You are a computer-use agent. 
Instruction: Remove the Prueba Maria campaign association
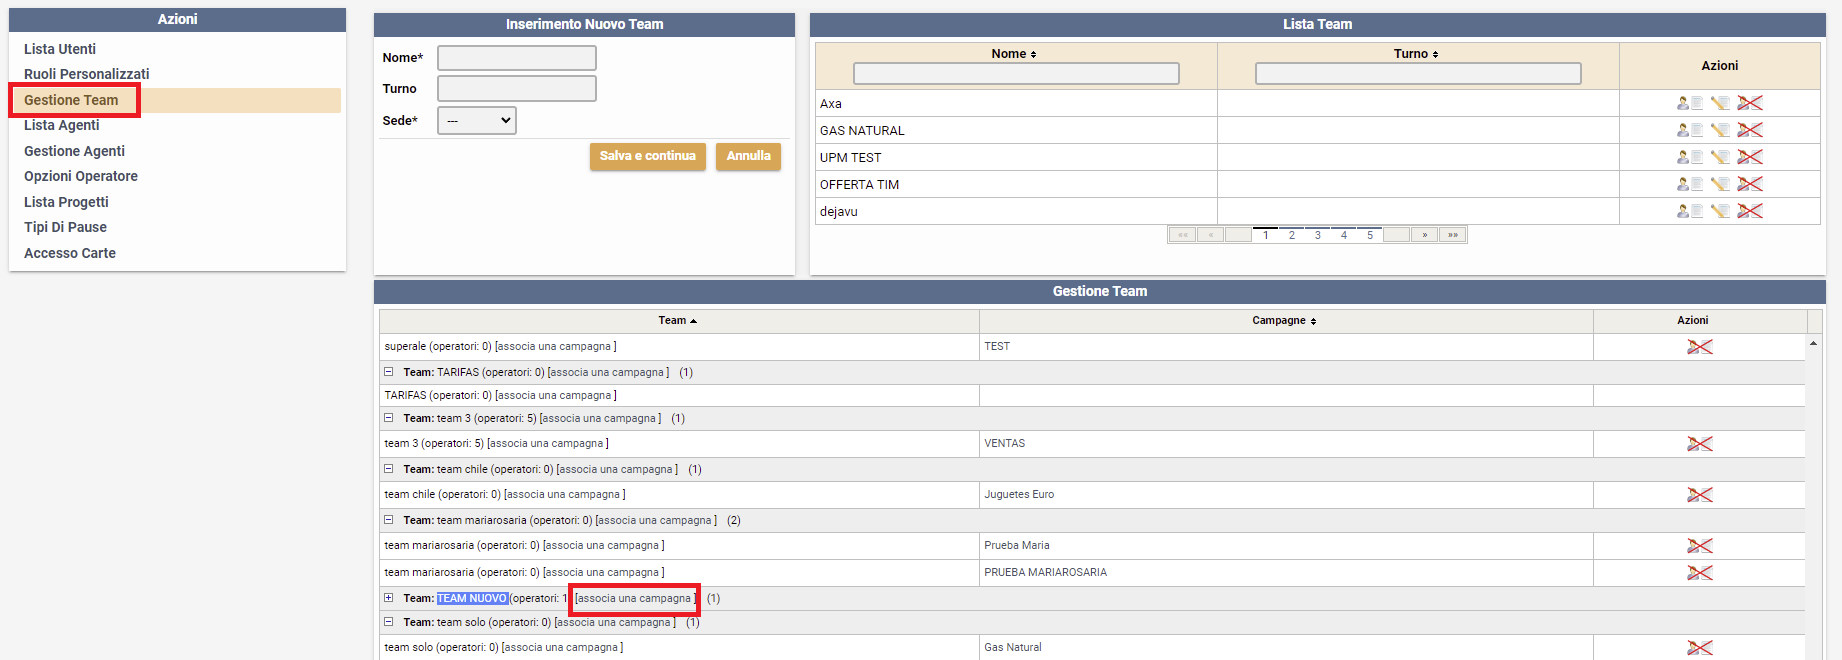(1699, 546)
